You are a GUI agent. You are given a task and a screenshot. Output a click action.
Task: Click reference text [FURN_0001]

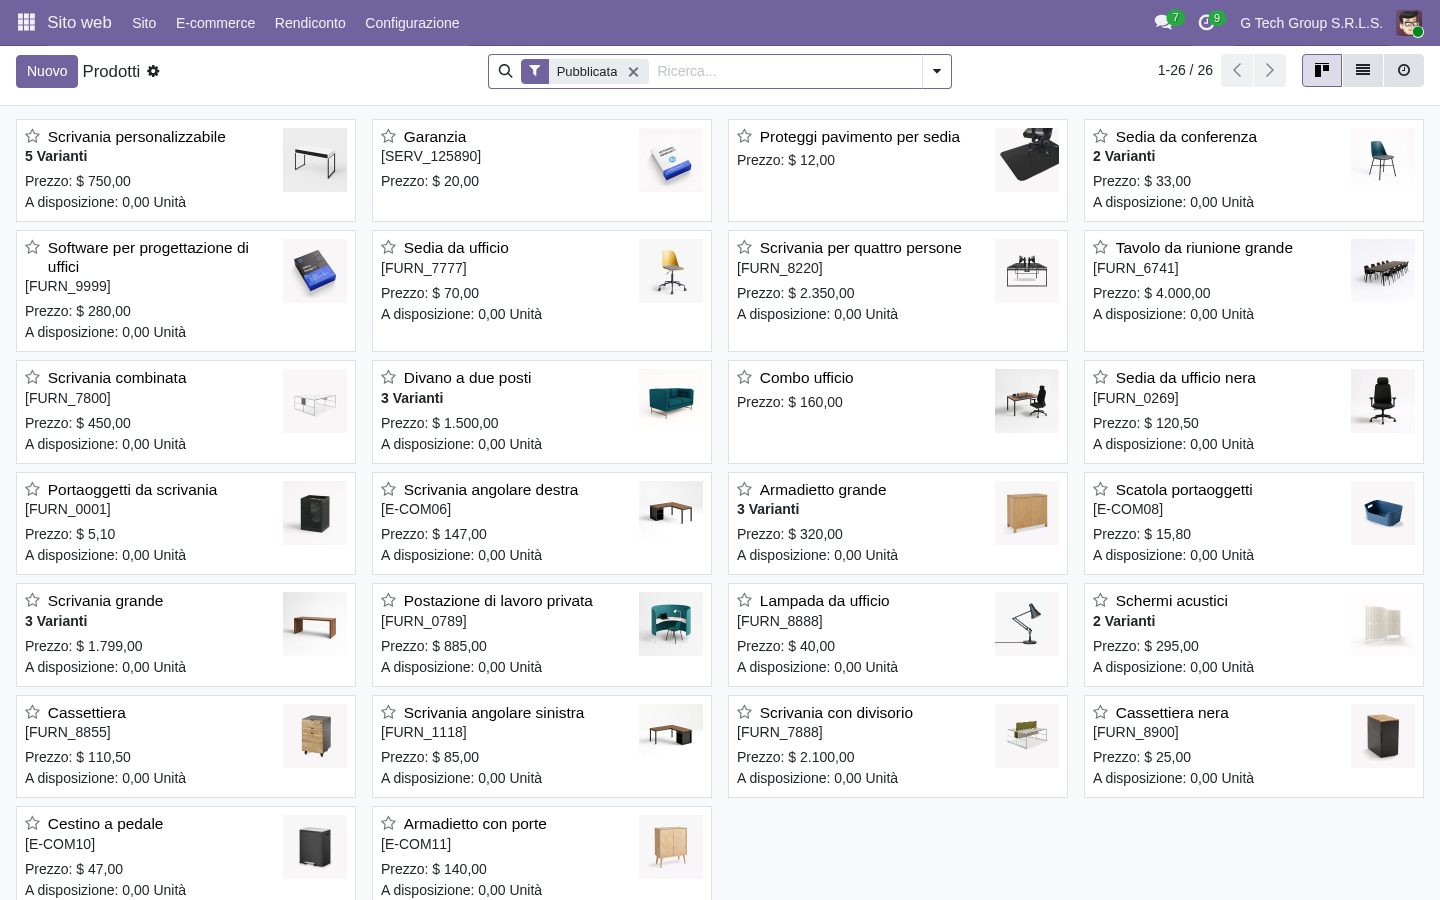pos(68,509)
